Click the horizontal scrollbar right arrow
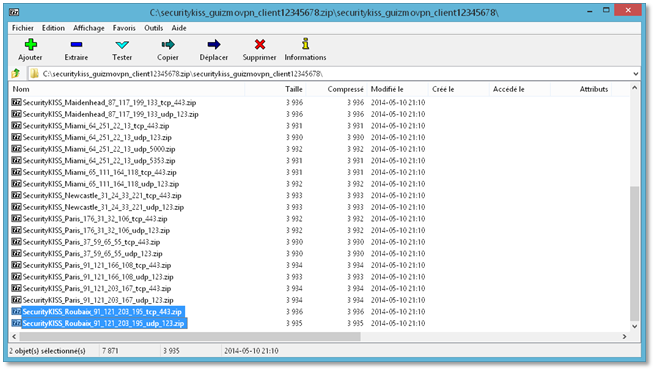This screenshot has height=371, width=655. pyautogui.click(x=625, y=336)
